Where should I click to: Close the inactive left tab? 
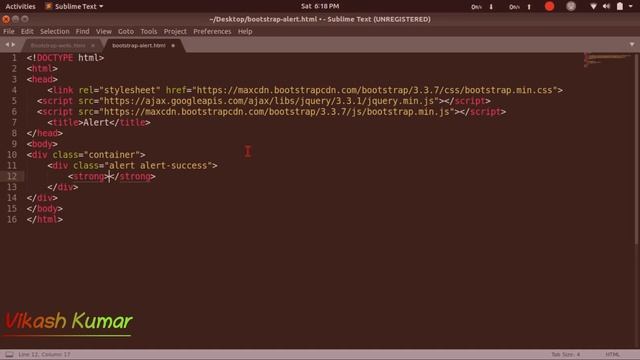tap(93, 45)
